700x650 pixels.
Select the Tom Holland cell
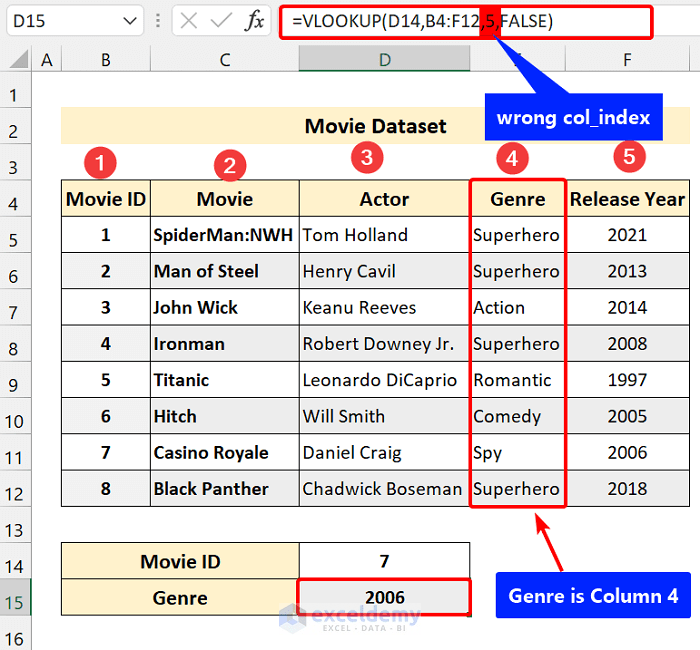[x=384, y=235]
